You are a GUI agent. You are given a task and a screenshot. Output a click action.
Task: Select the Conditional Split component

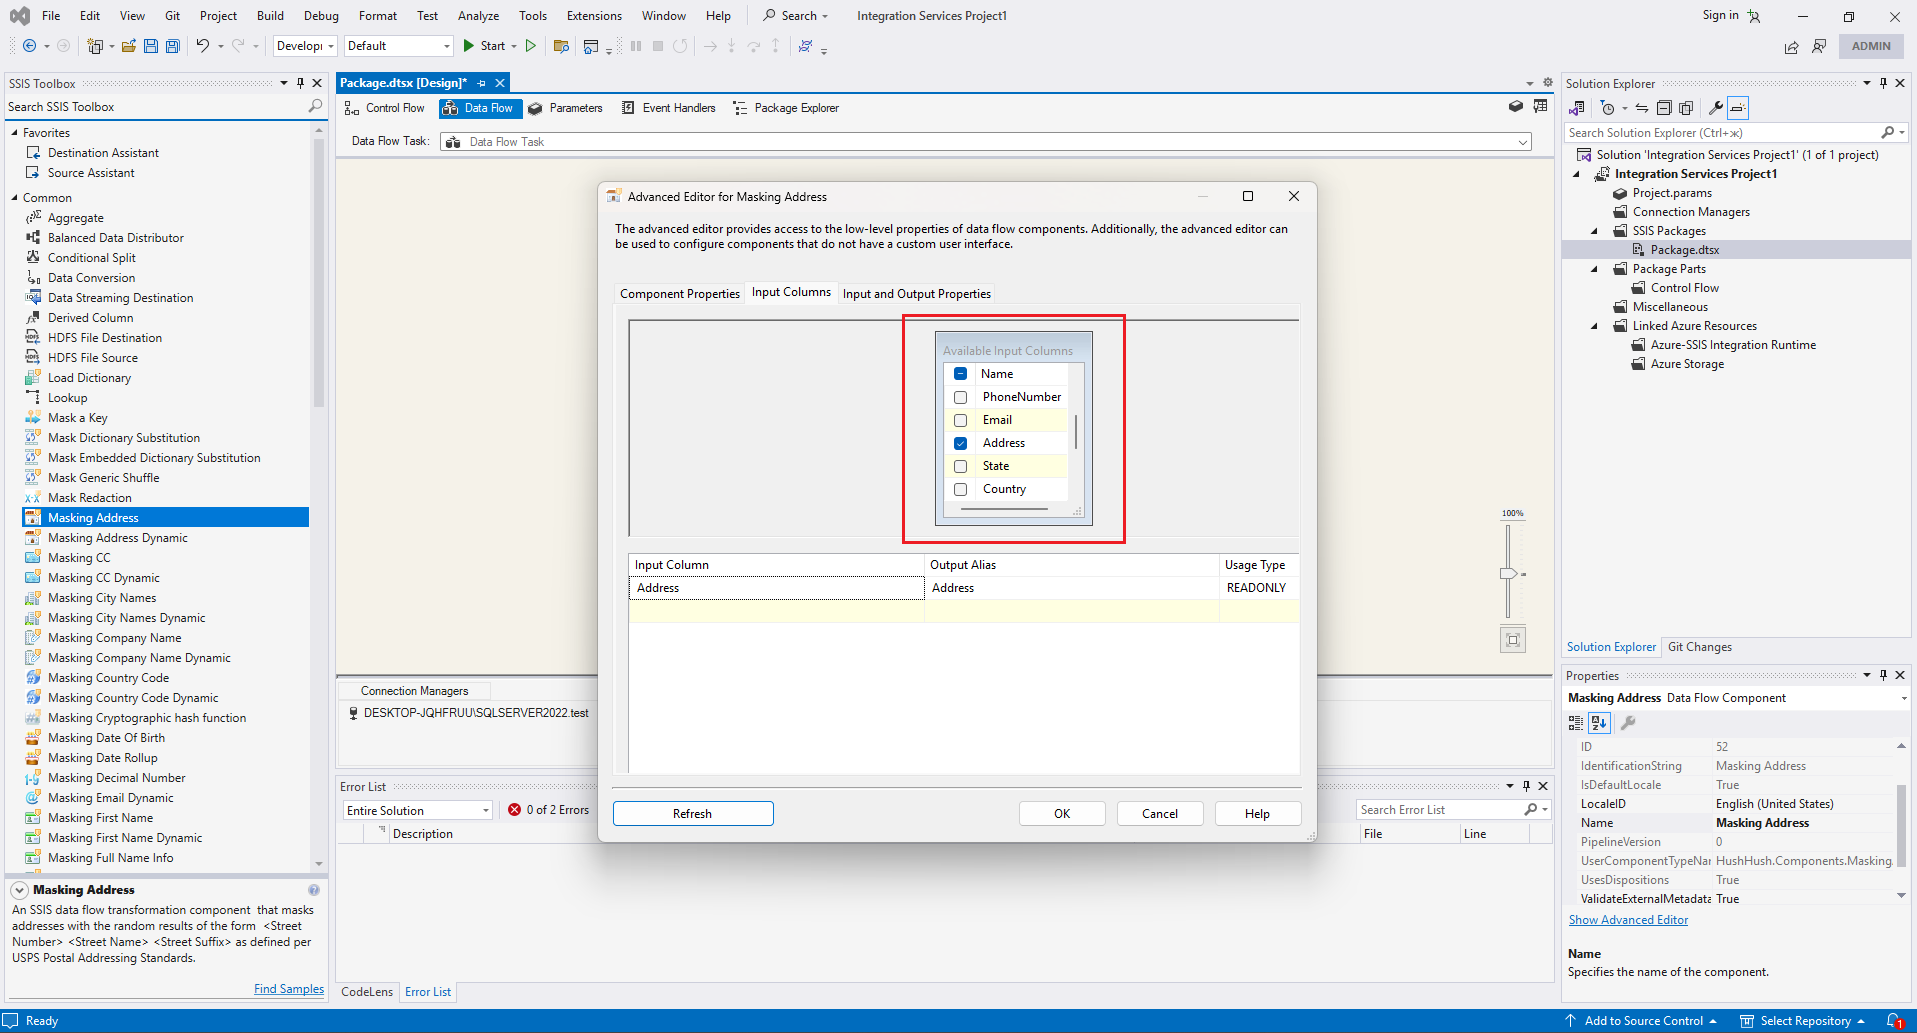click(91, 258)
